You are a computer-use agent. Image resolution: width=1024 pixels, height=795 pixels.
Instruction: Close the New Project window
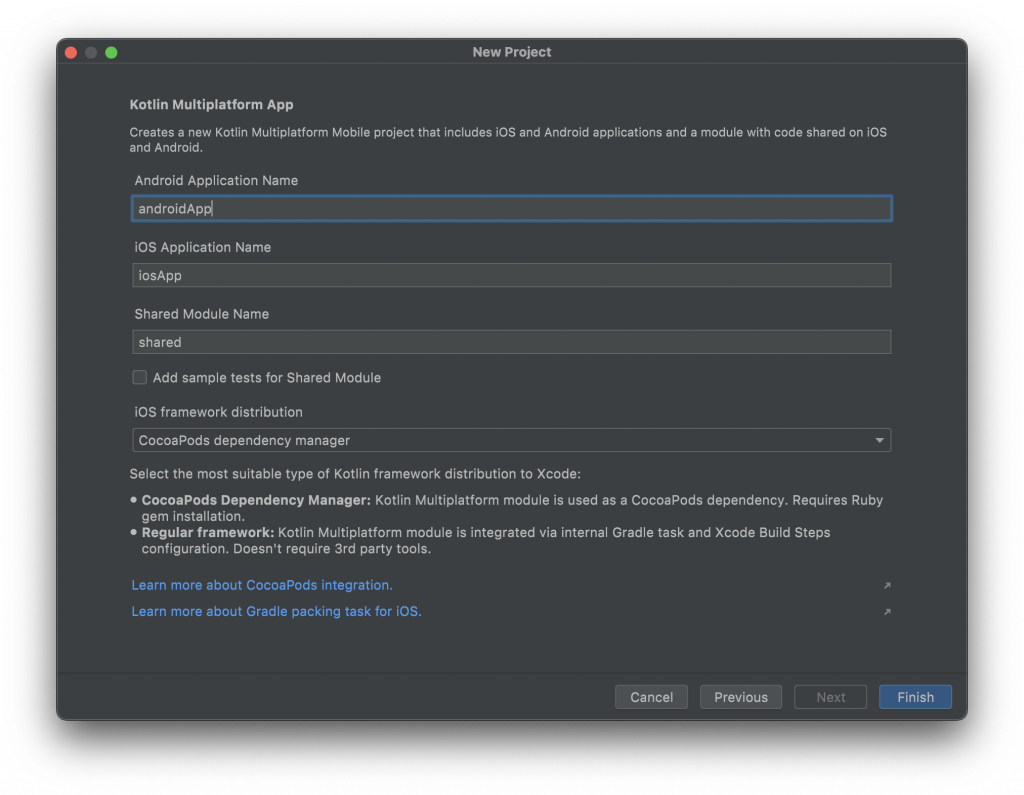click(x=71, y=52)
